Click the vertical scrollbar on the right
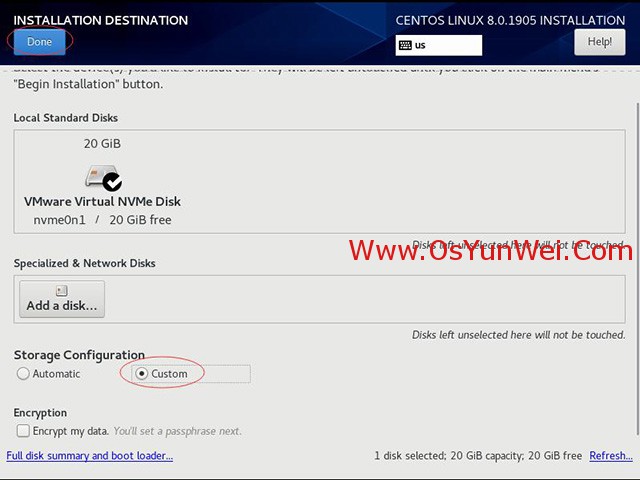 click(x=636, y=250)
